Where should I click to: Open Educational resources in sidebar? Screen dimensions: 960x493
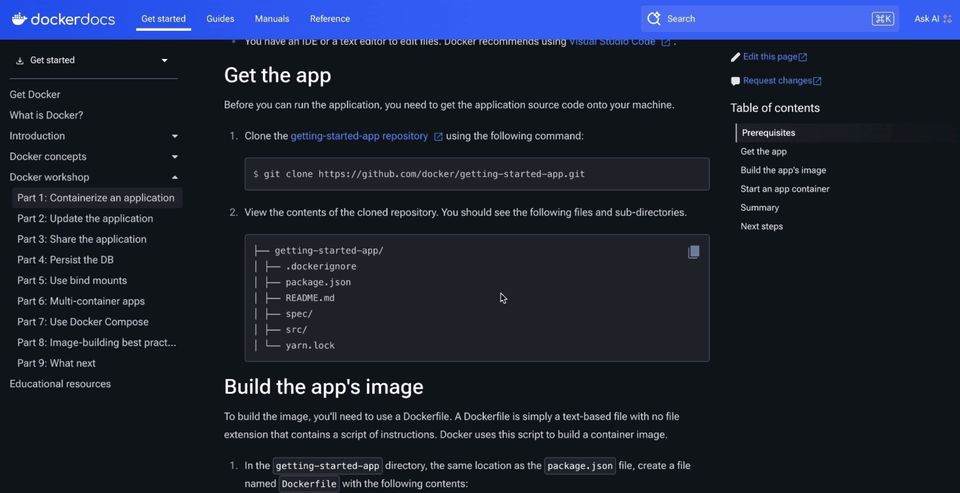click(x=60, y=384)
